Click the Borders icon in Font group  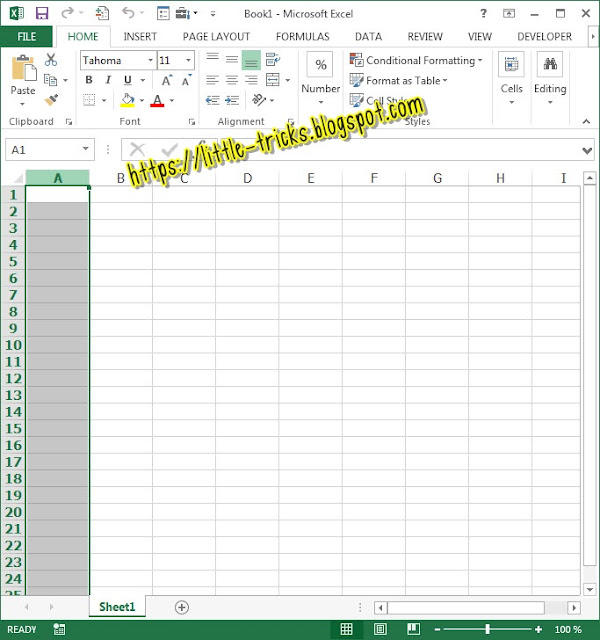[89, 100]
